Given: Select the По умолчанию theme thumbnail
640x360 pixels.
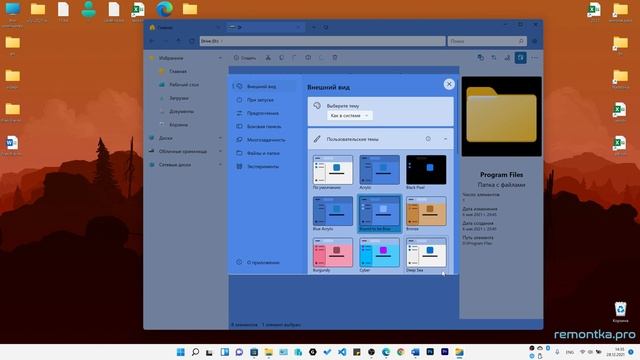Looking at the screenshot, I should point(333,170).
